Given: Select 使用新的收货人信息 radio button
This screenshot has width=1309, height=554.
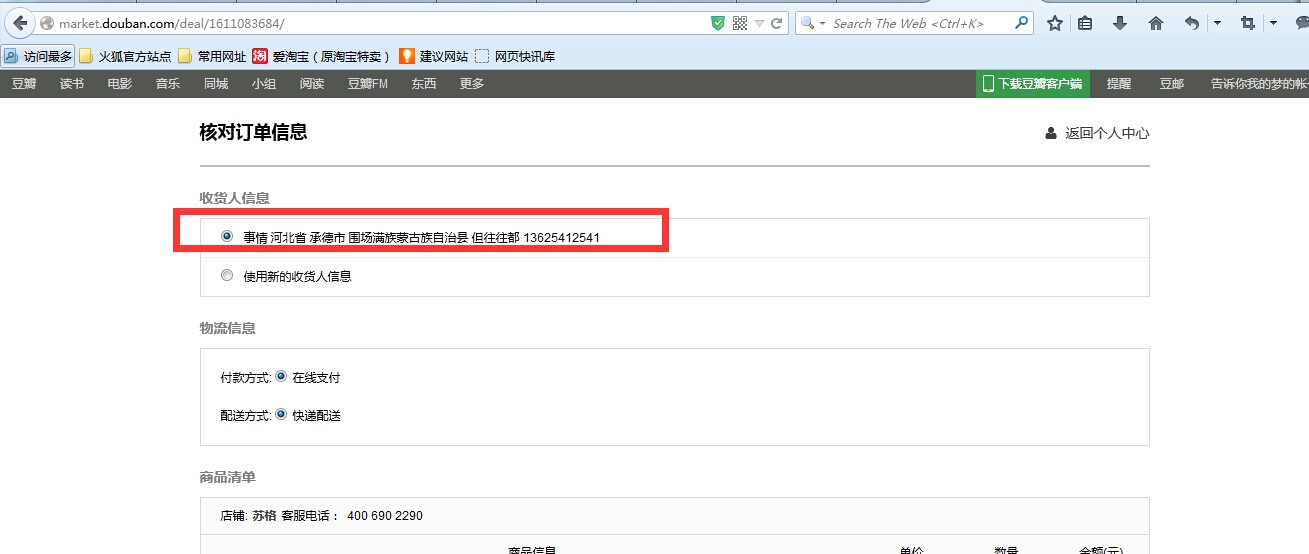Looking at the screenshot, I should coord(227,275).
